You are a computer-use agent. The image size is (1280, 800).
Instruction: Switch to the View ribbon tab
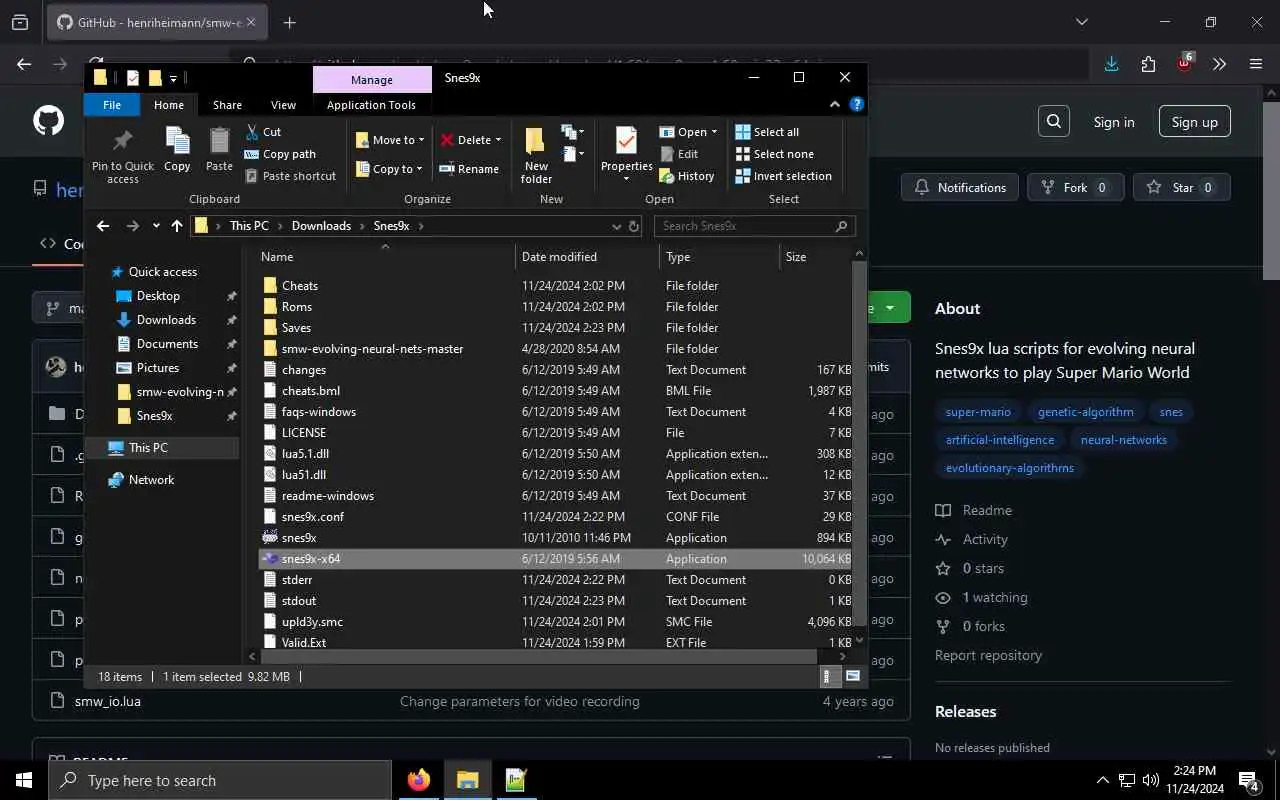pyautogui.click(x=283, y=105)
